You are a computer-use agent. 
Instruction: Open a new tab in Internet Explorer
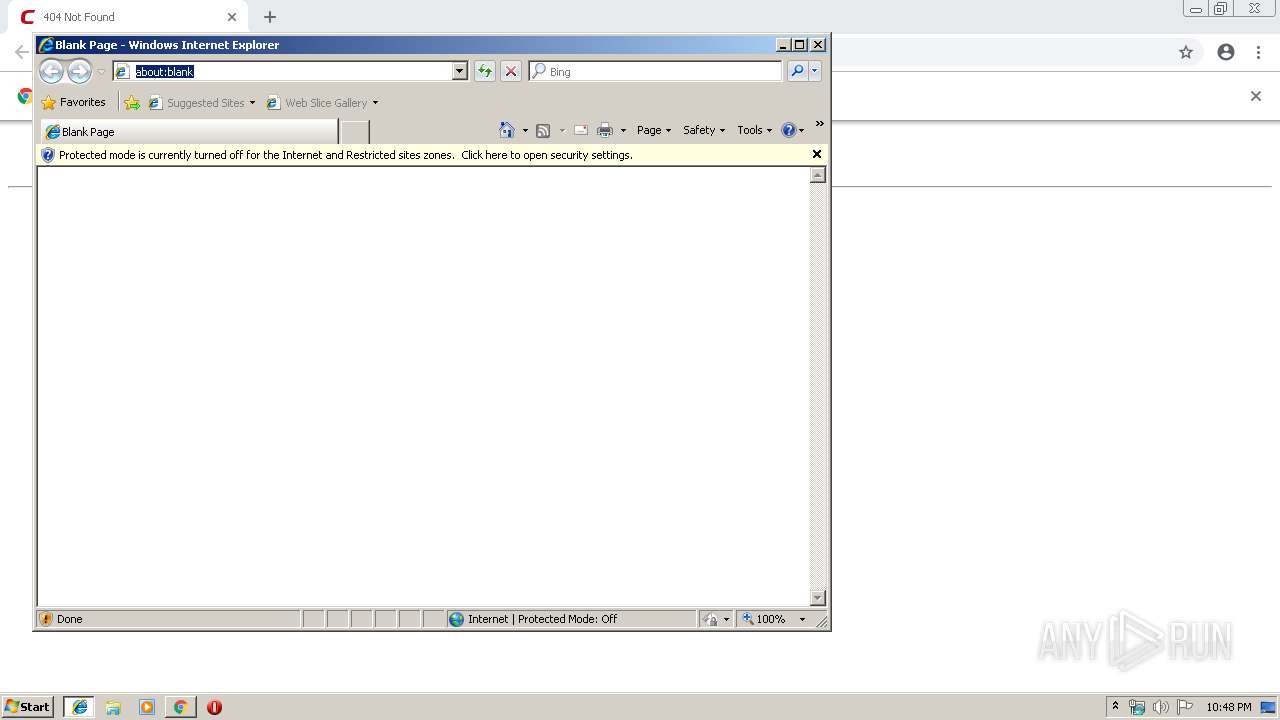tap(355, 131)
